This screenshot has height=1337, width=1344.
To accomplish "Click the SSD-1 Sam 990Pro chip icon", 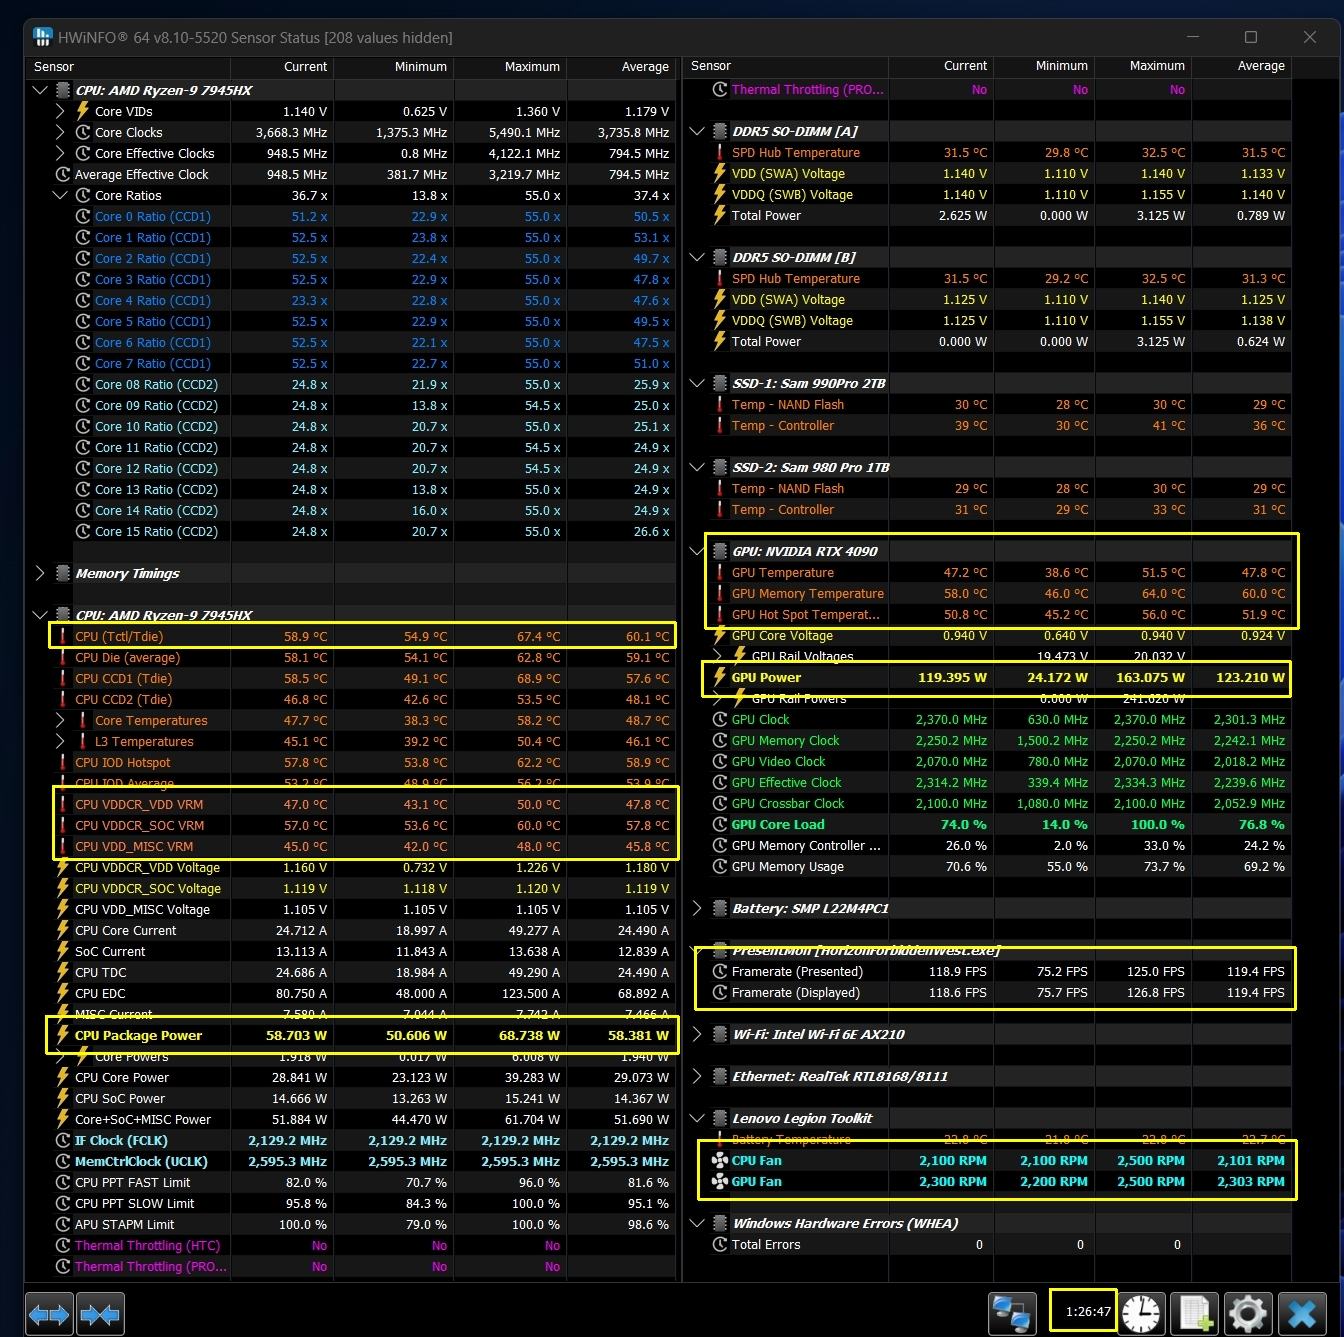I will [719, 384].
